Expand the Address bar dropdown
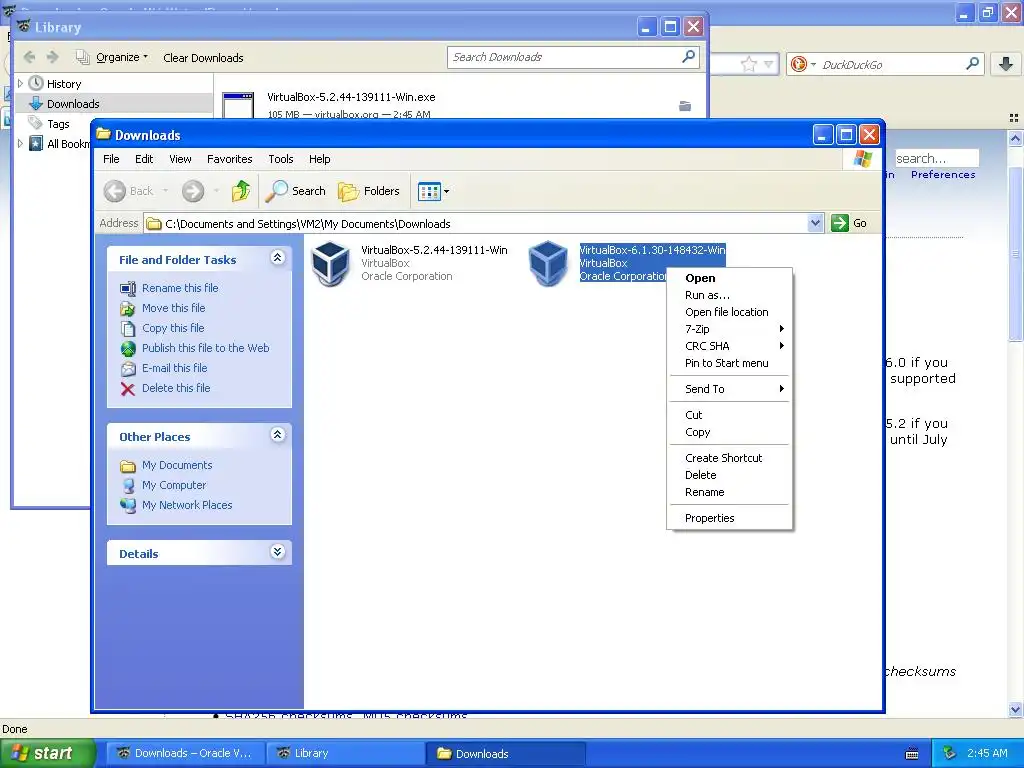Image resolution: width=1024 pixels, height=768 pixels. [x=815, y=223]
